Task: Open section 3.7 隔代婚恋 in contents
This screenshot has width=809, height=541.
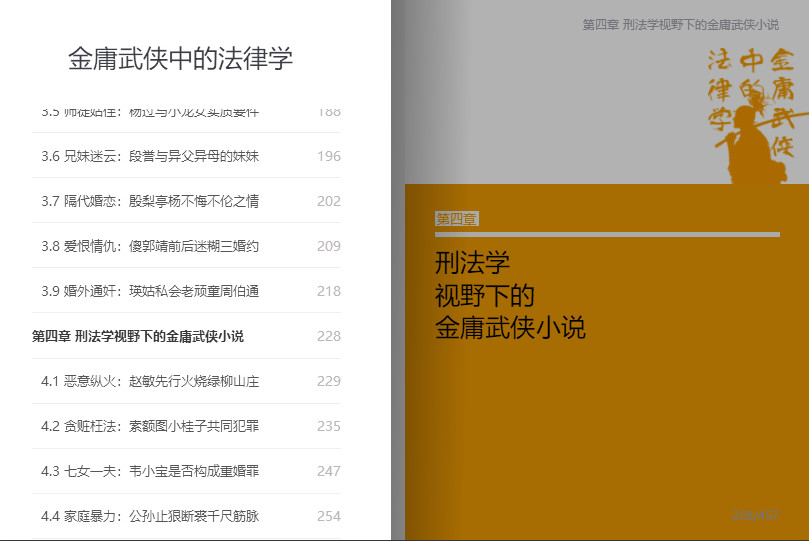Action: point(150,201)
